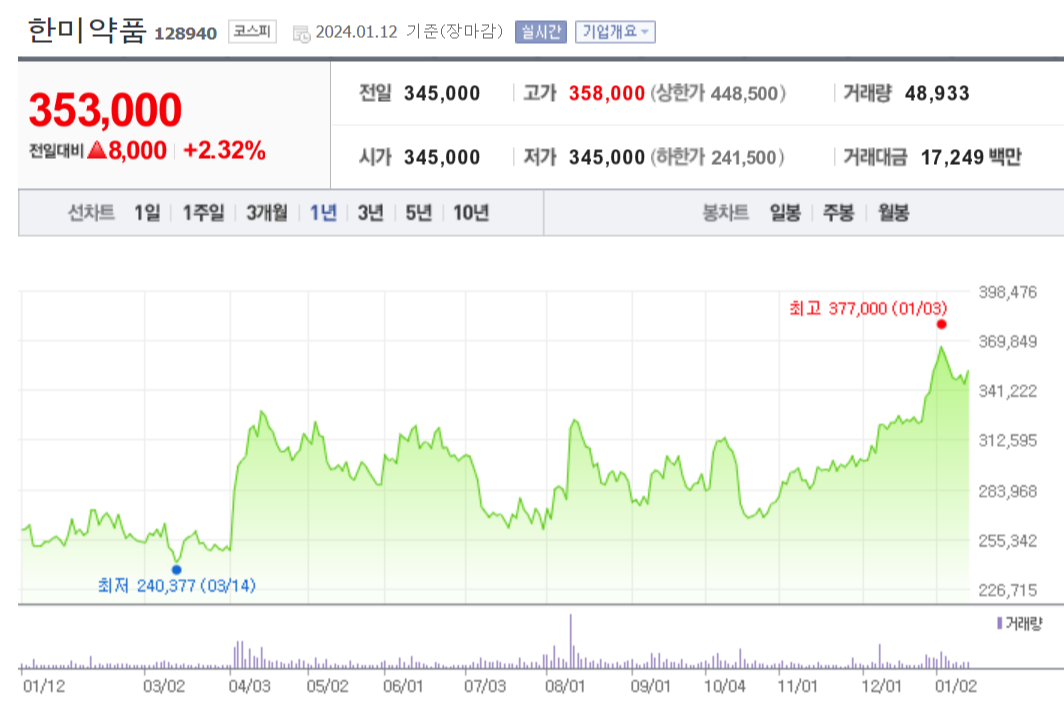Click the 하한가 241,500 text
This screenshot has width=1064, height=726.
tap(717, 157)
